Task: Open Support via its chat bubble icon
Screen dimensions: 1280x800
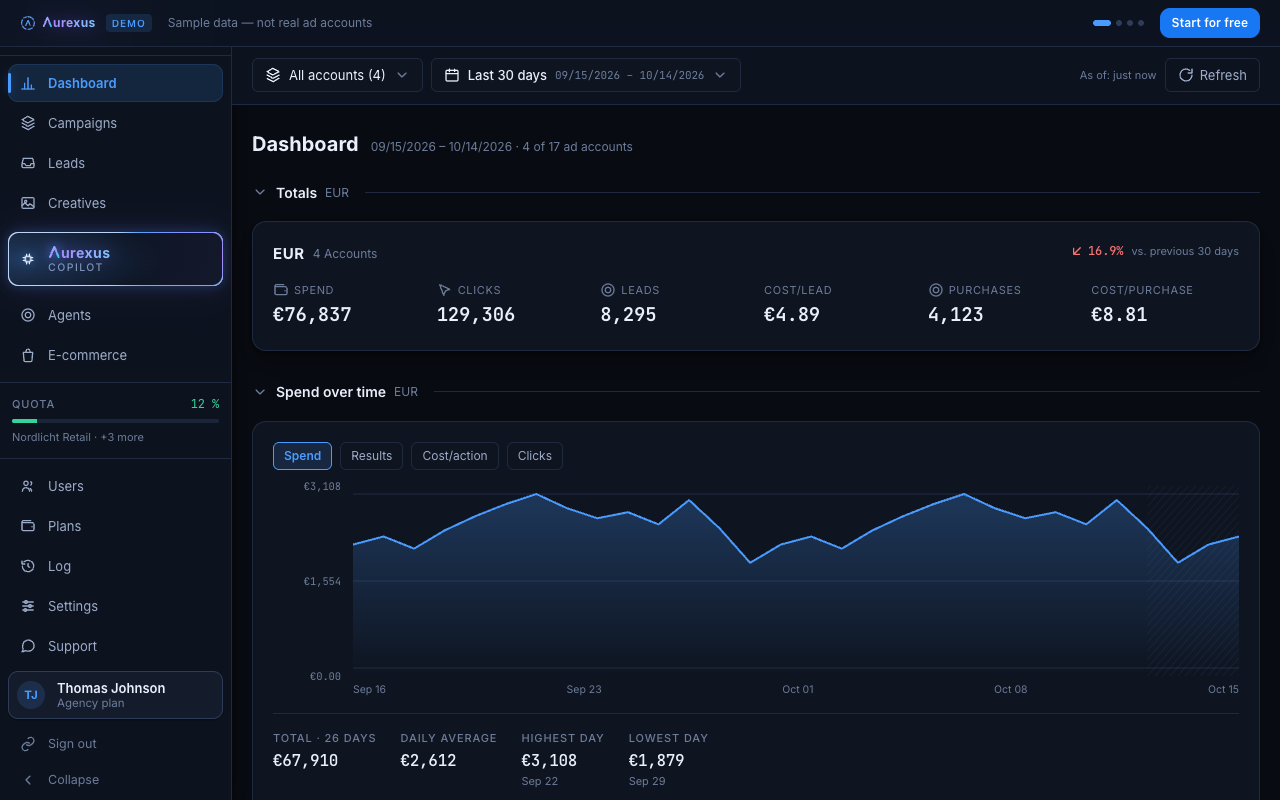Action: click(28, 646)
